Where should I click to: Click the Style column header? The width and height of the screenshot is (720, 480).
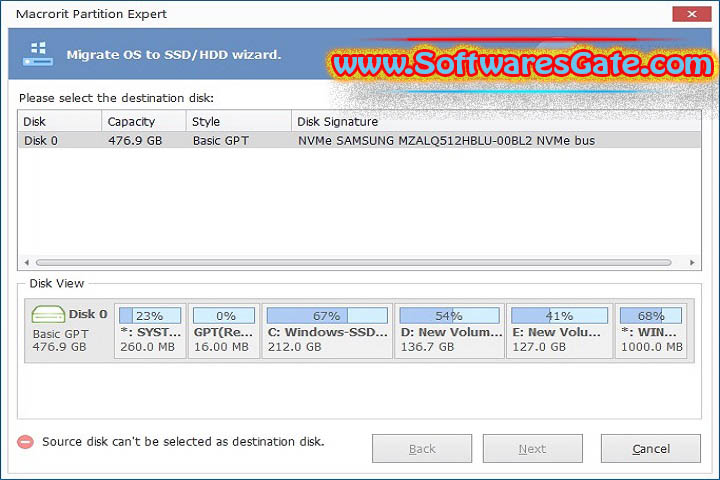pyautogui.click(x=239, y=121)
